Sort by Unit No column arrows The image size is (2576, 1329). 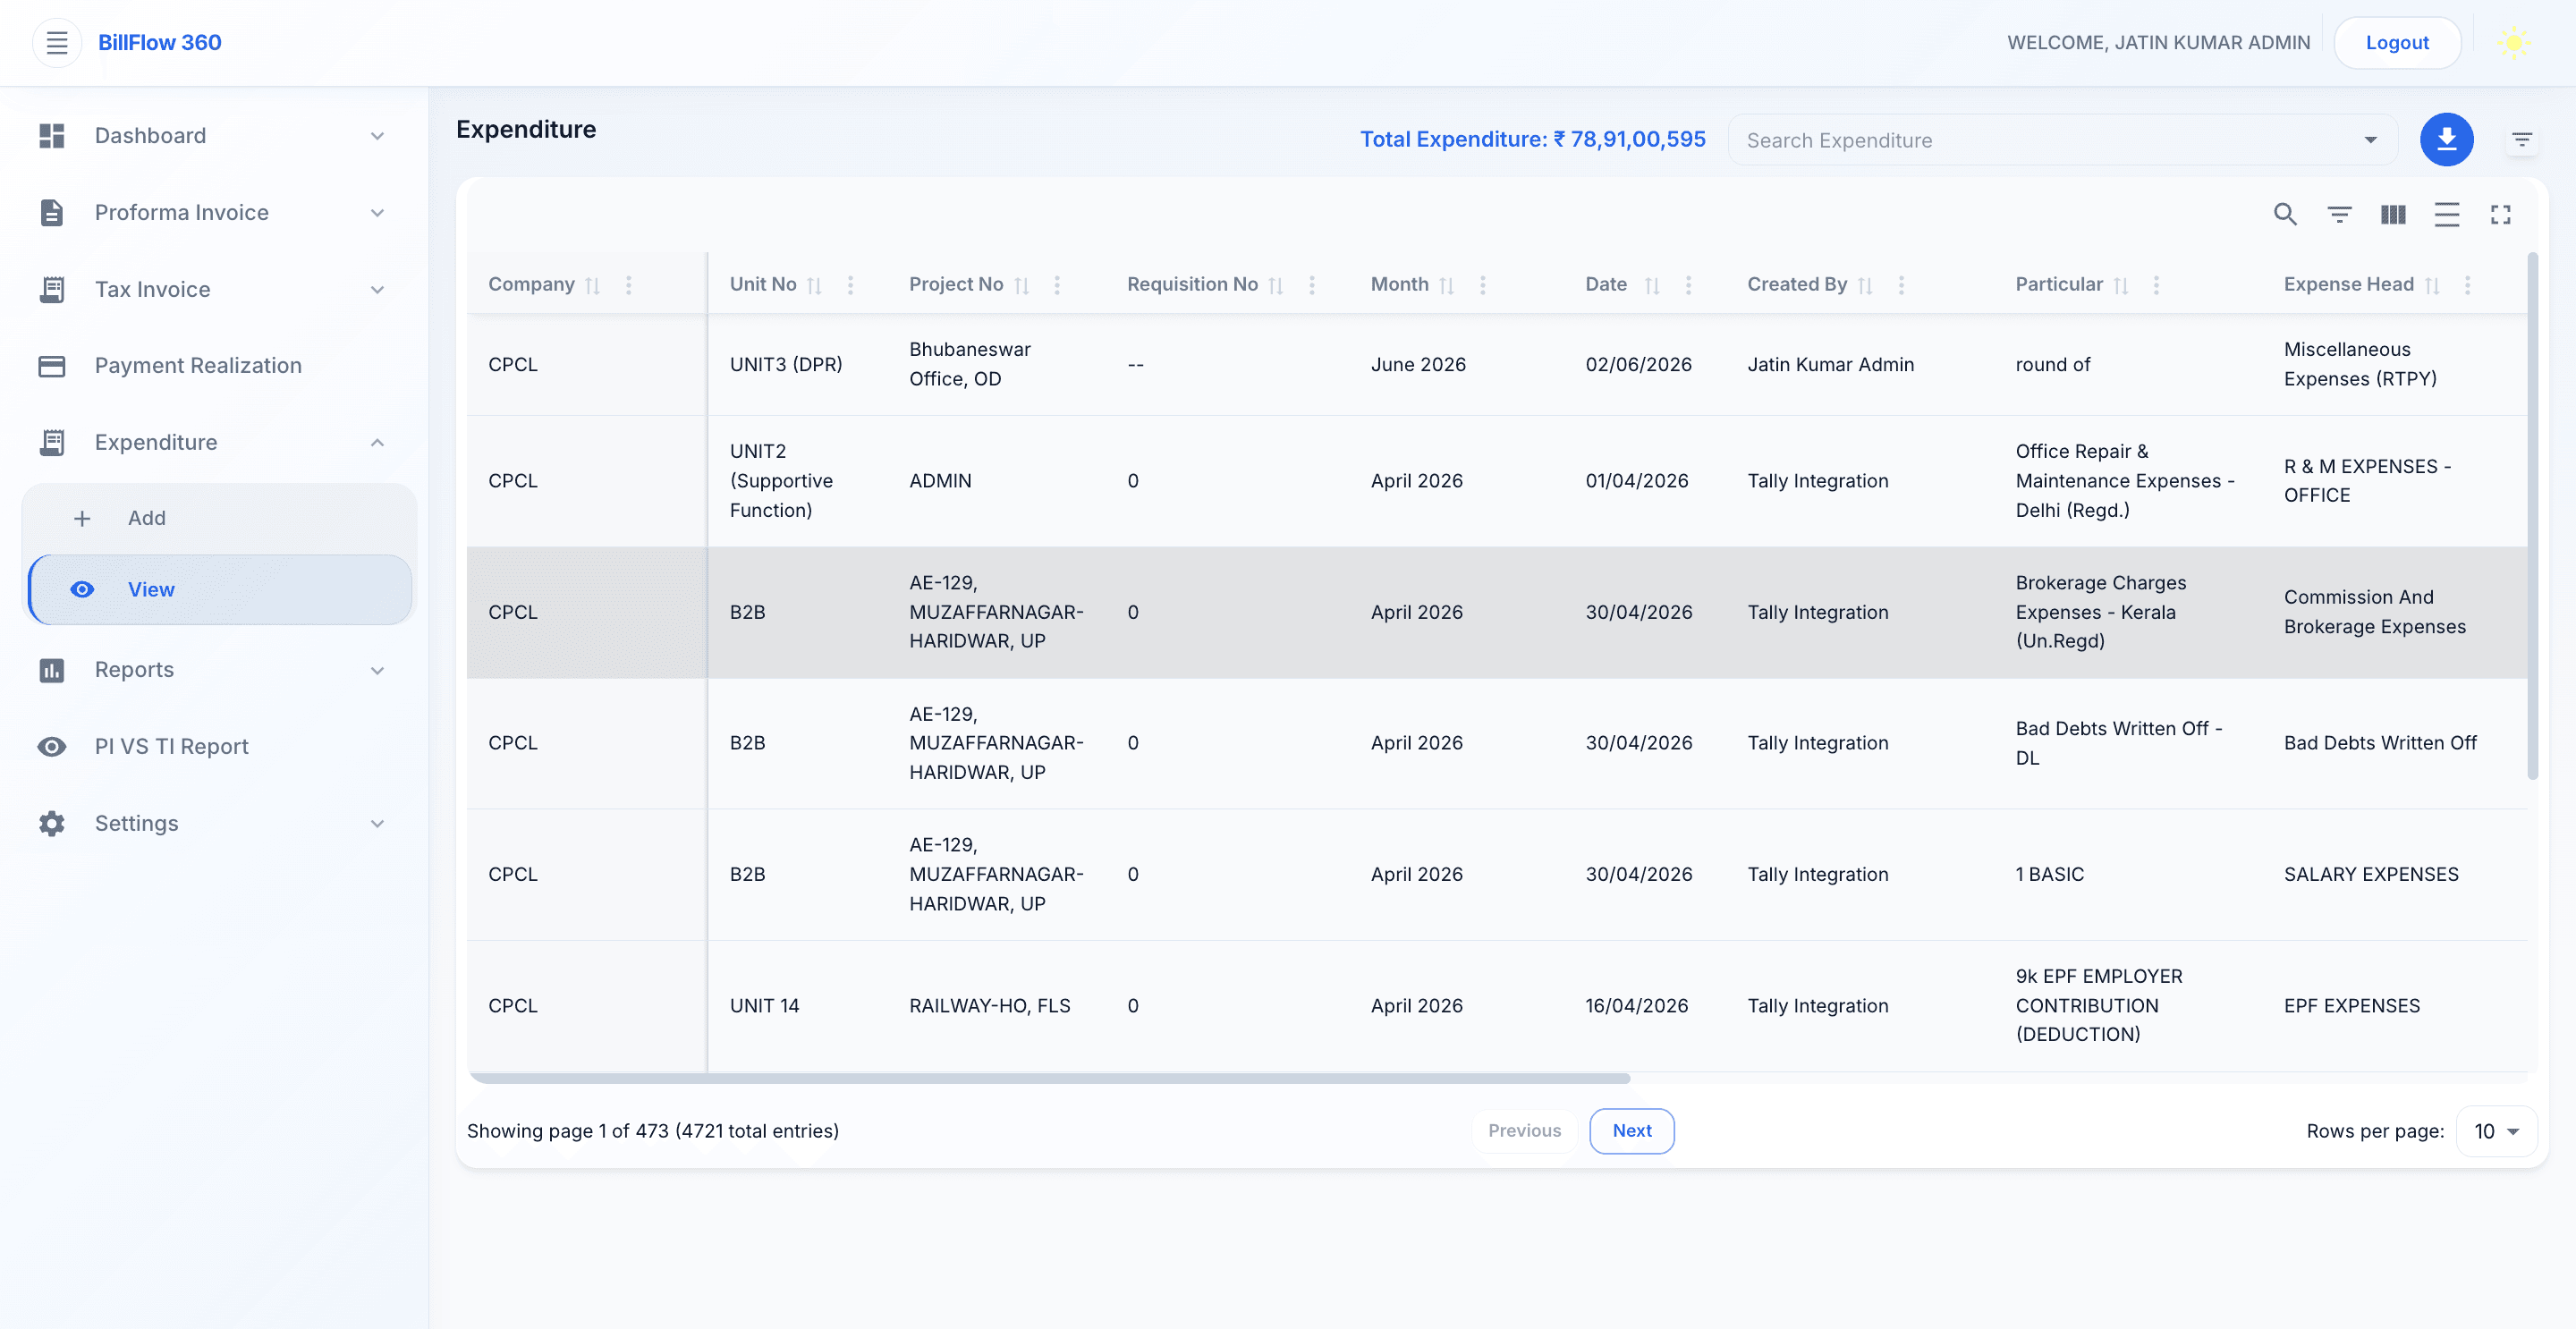tap(814, 286)
